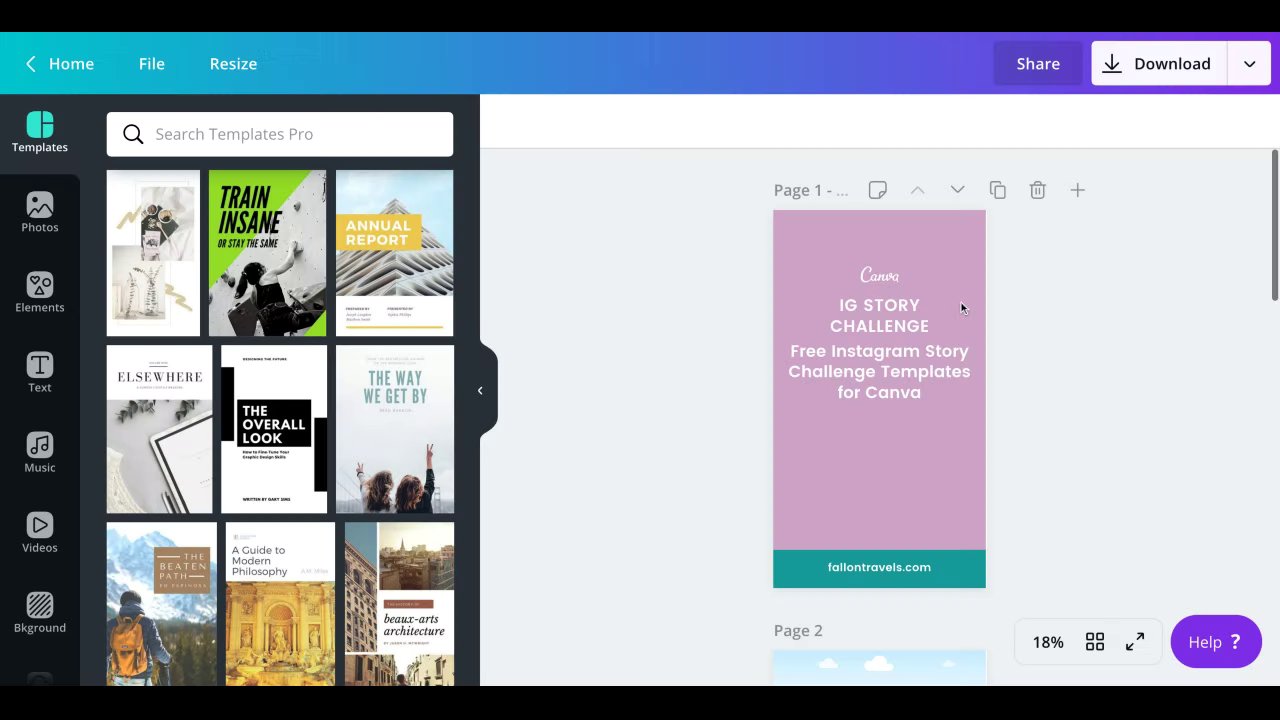Open the File menu
The height and width of the screenshot is (720, 1280).
[152, 64]
